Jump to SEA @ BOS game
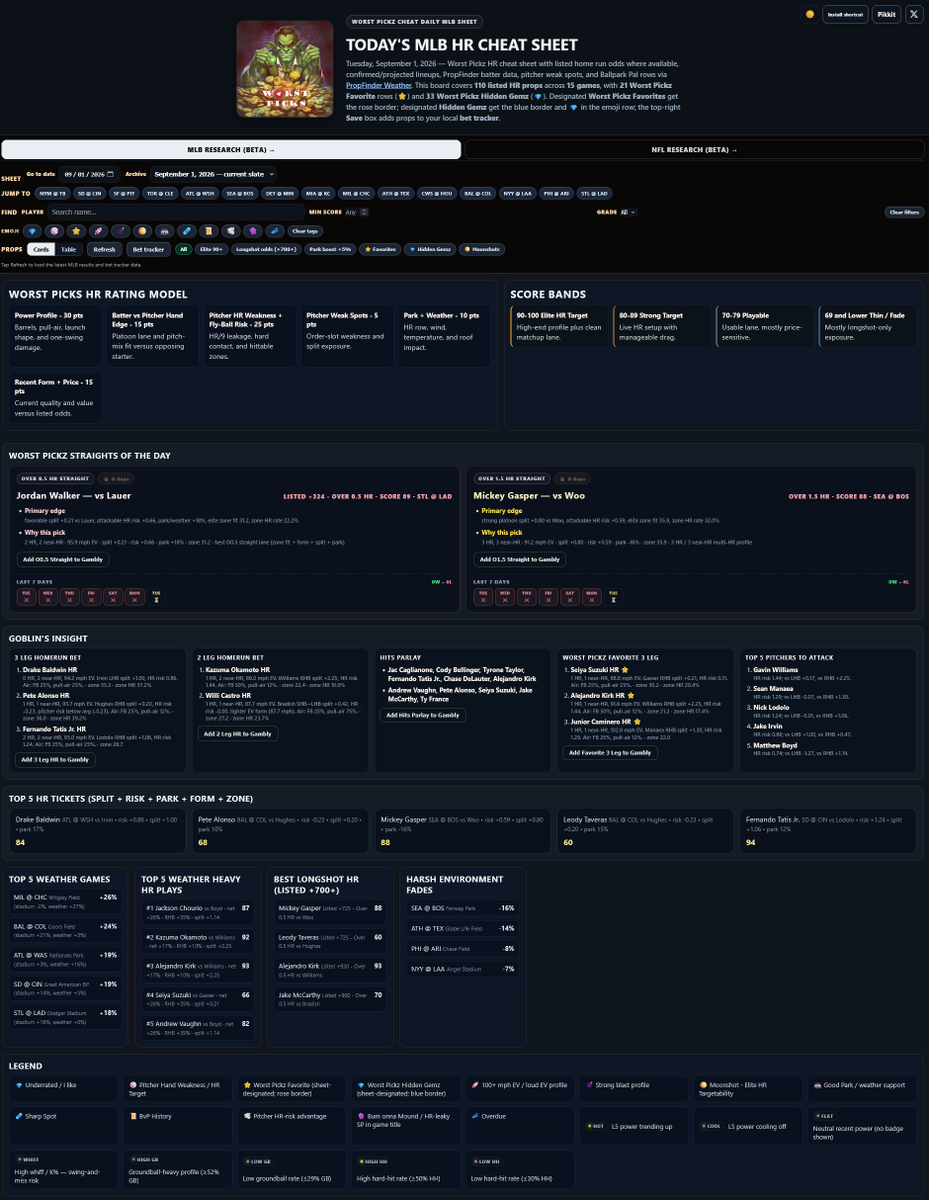This screenshot has height=1200, width=929. pyautogui.click(x=240, y=193)
